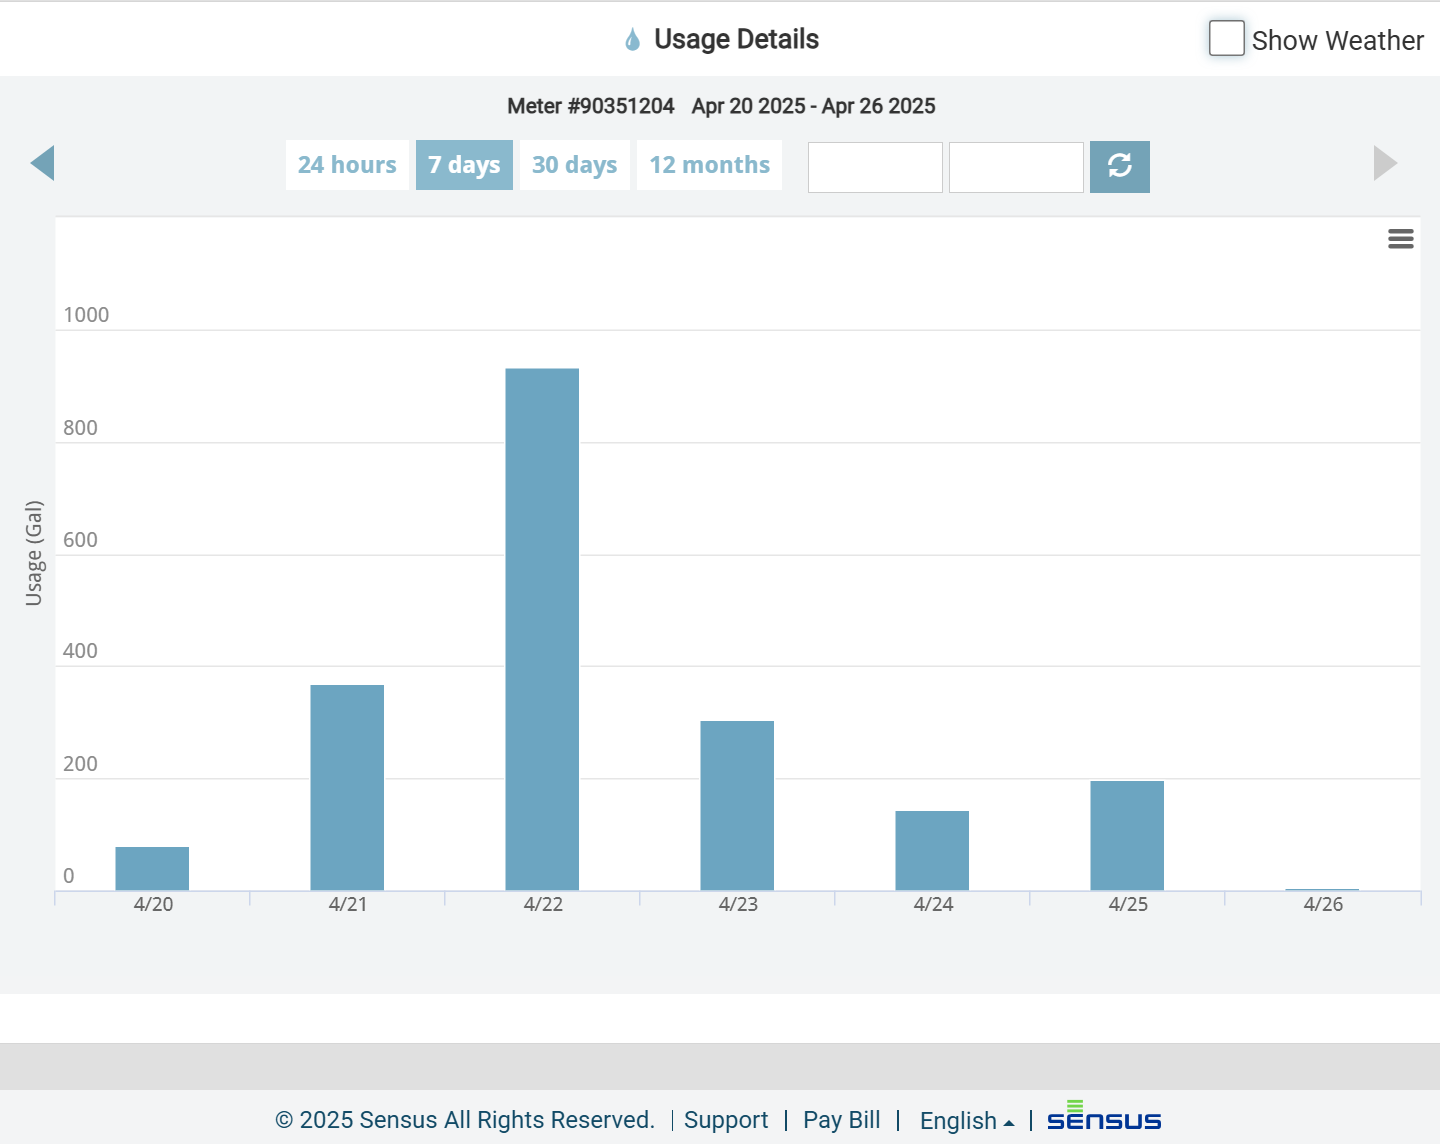Open the end date field picker
The height and width of the screenshot is (1144, 1440).
pyautogui.click(x=1015, y=167)
